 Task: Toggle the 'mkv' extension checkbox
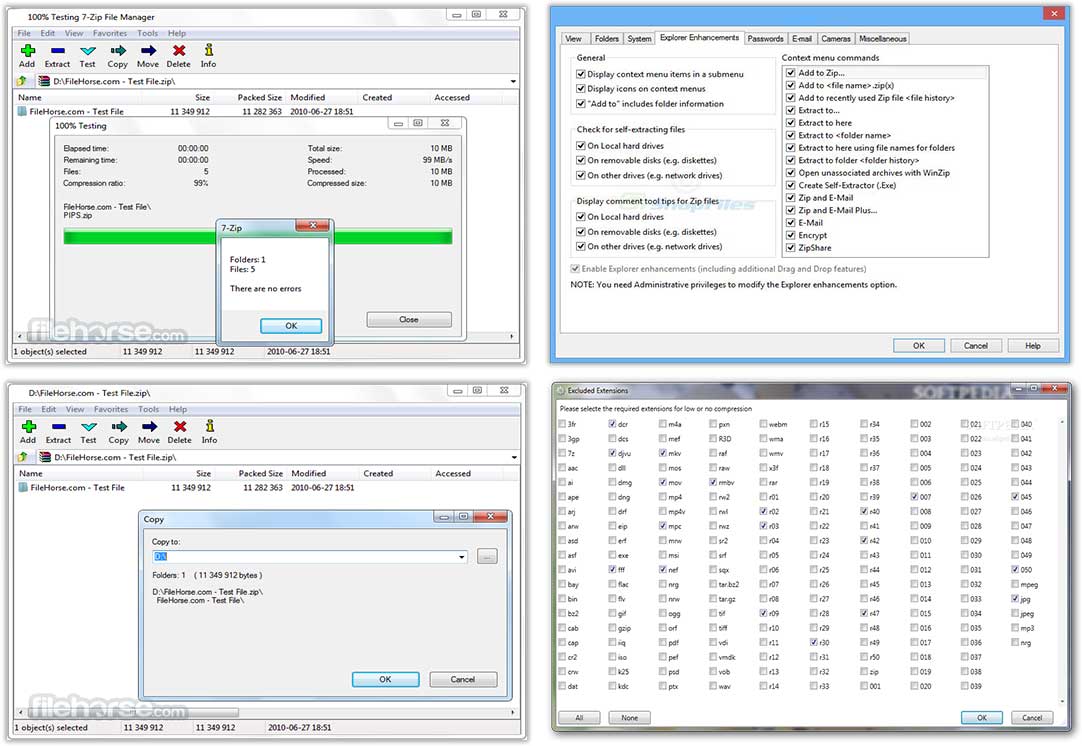(662, 453)
